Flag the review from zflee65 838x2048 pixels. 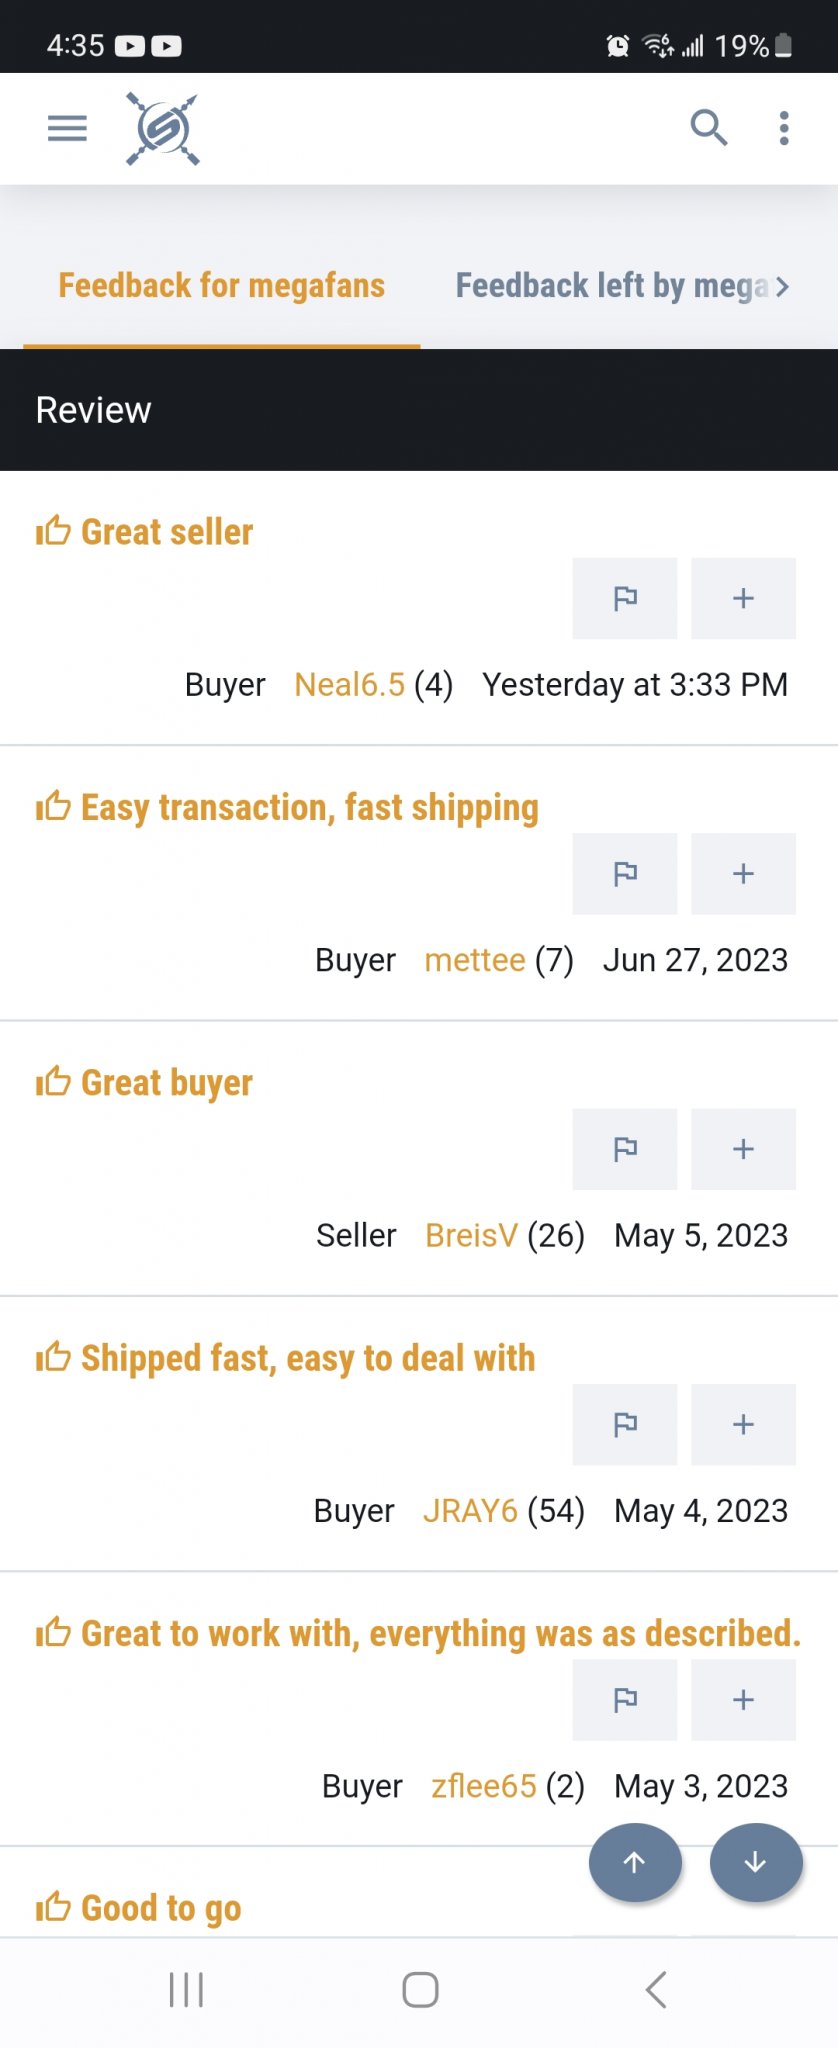tap(625, 1700)
